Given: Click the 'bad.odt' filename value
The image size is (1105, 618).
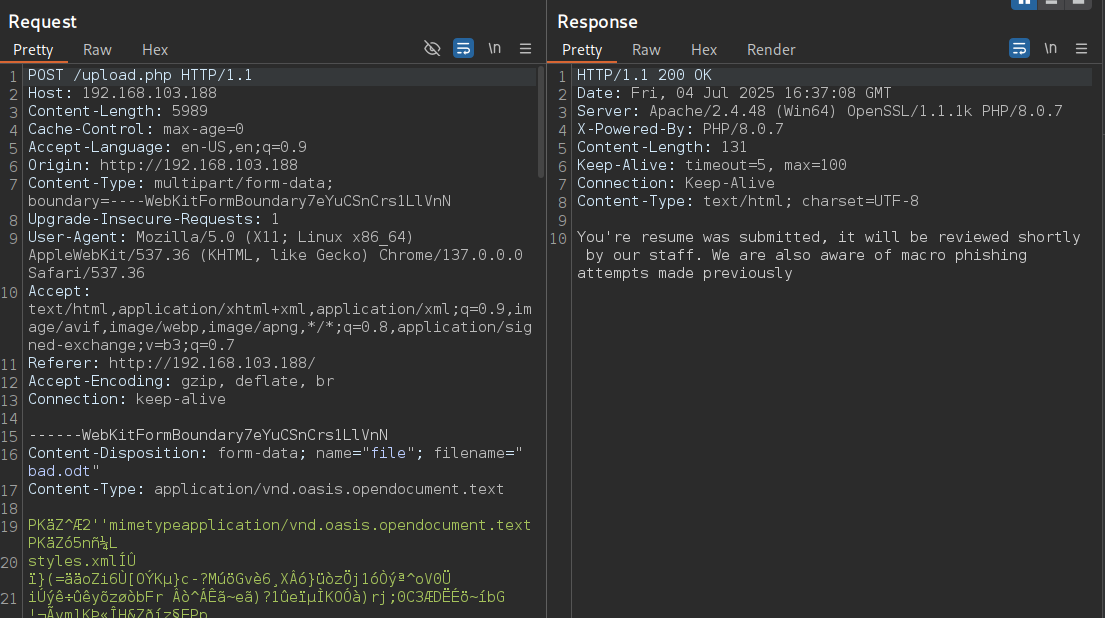Looking at the screenshot, I should (x=59, y=471).
